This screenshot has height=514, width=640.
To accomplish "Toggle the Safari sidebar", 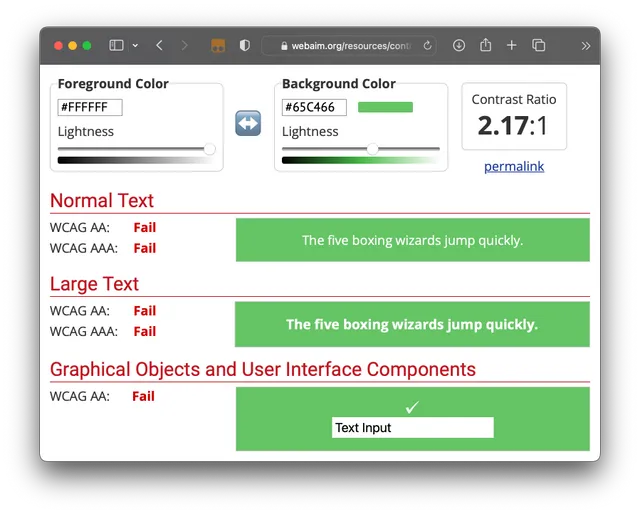I will click(116, 45).
